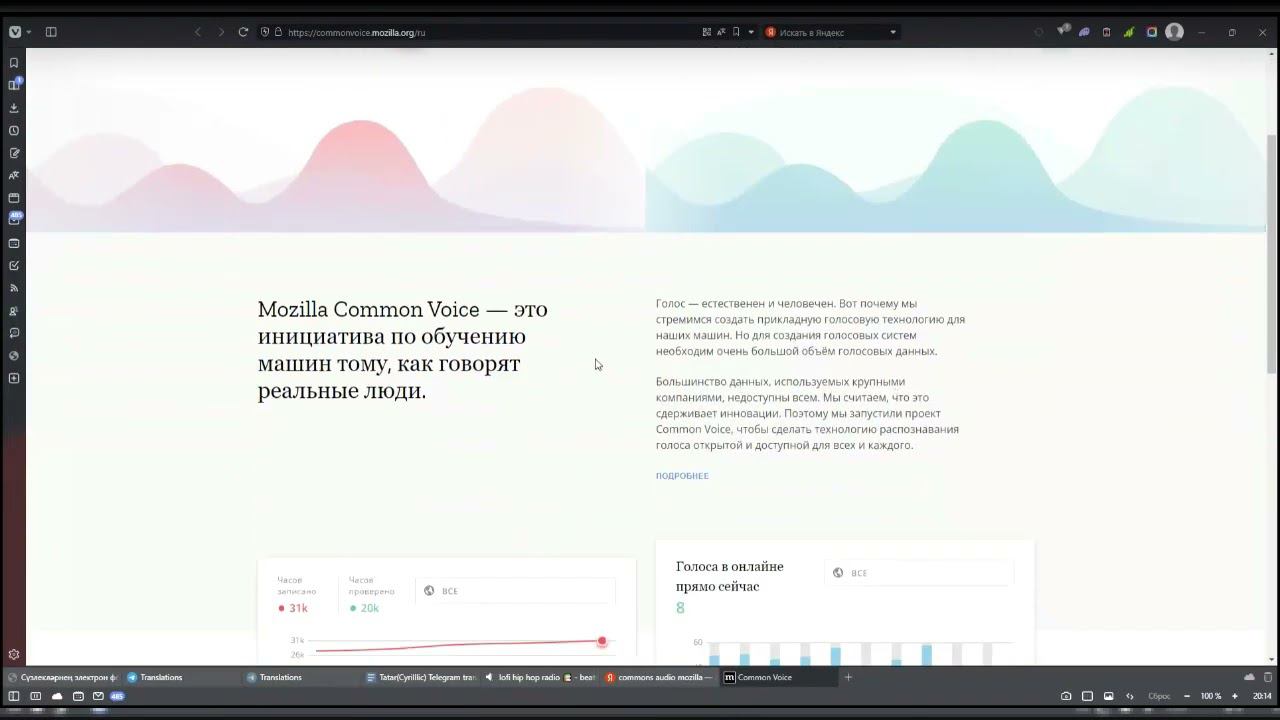This screenshot has width=1280, height=720.
Task: Switch to the commons audio mozilla tab
Action: pos(659,677)
